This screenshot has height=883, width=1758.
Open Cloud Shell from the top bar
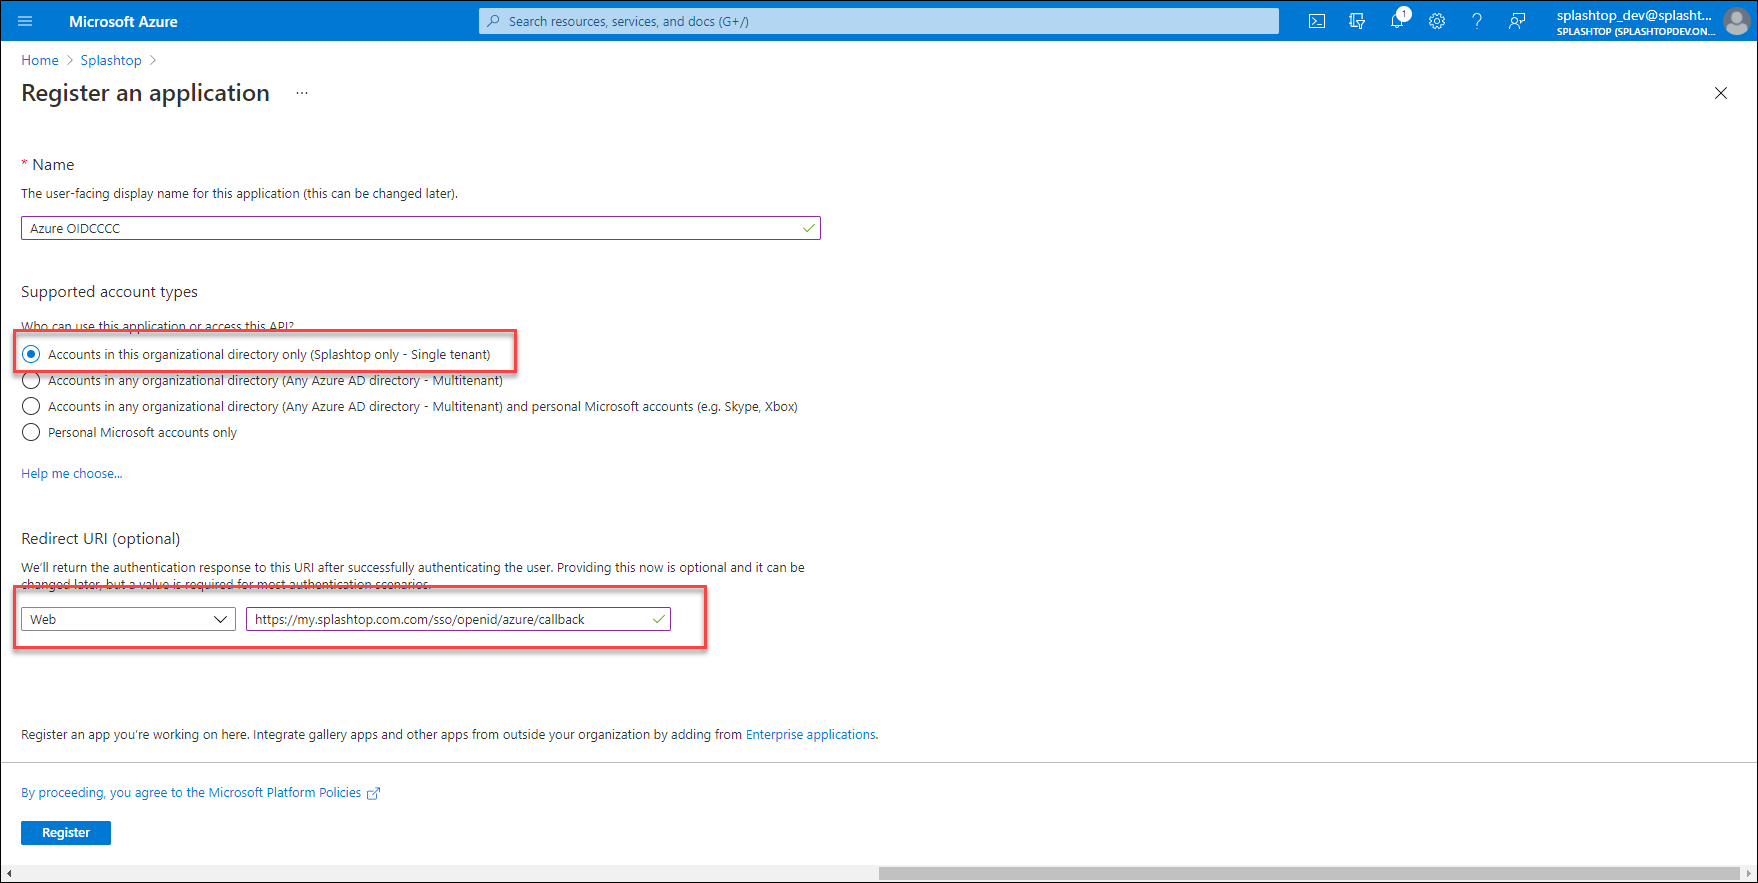pyautogui.click(x=1317, y=21)
